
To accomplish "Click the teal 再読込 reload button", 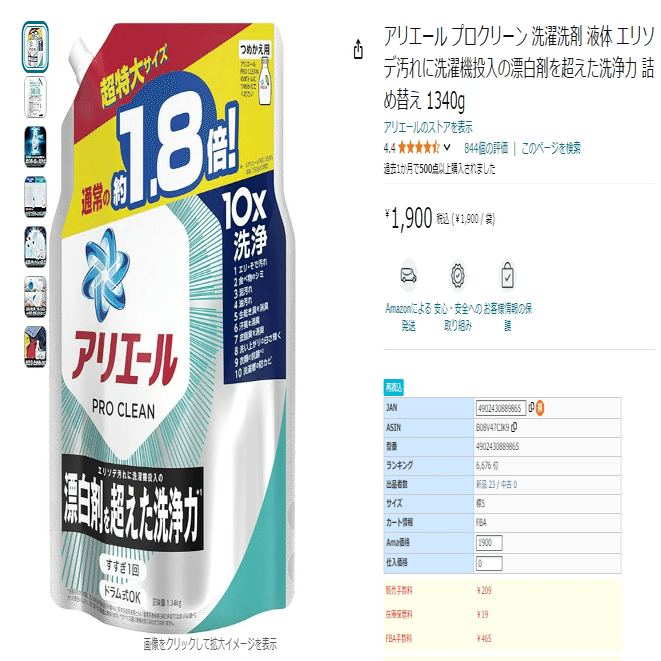I will (x=393, y=387).
